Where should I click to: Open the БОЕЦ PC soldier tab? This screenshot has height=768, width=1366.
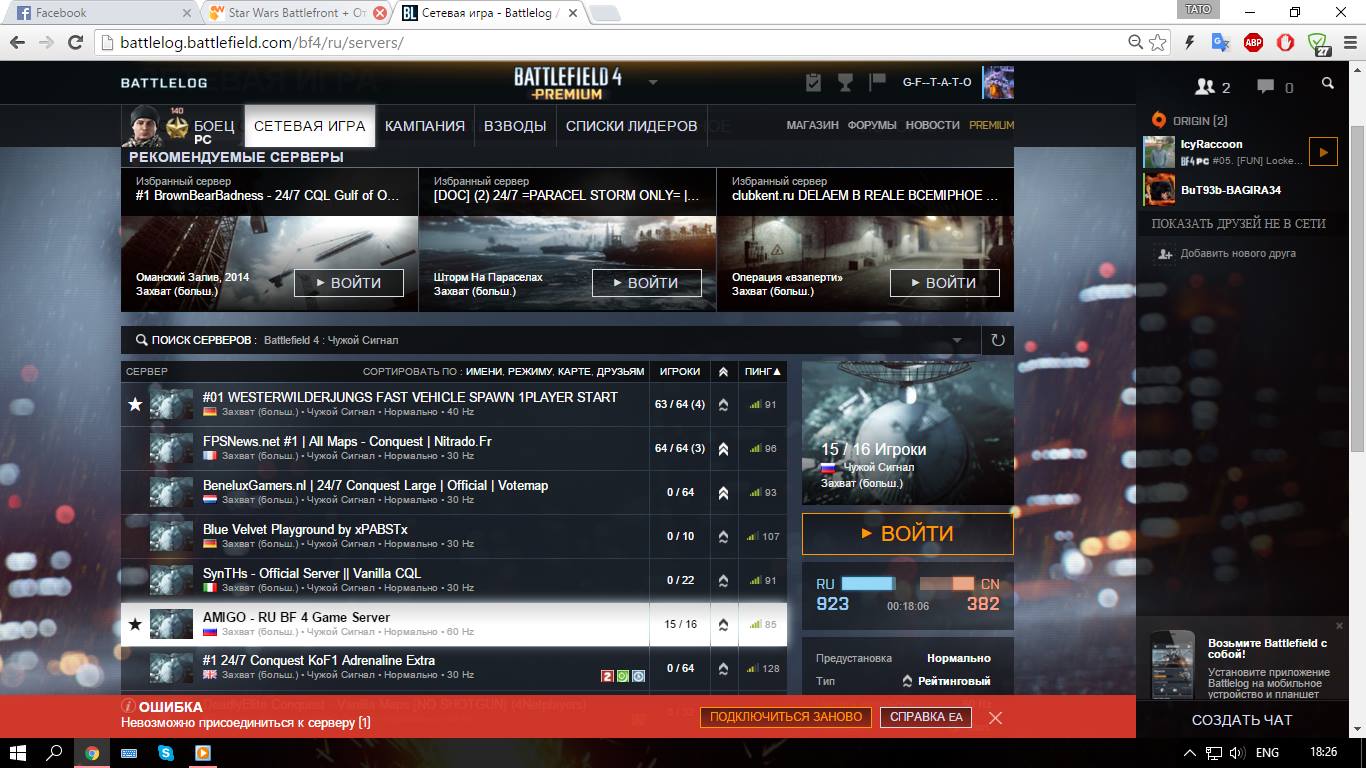click(183, 126)
